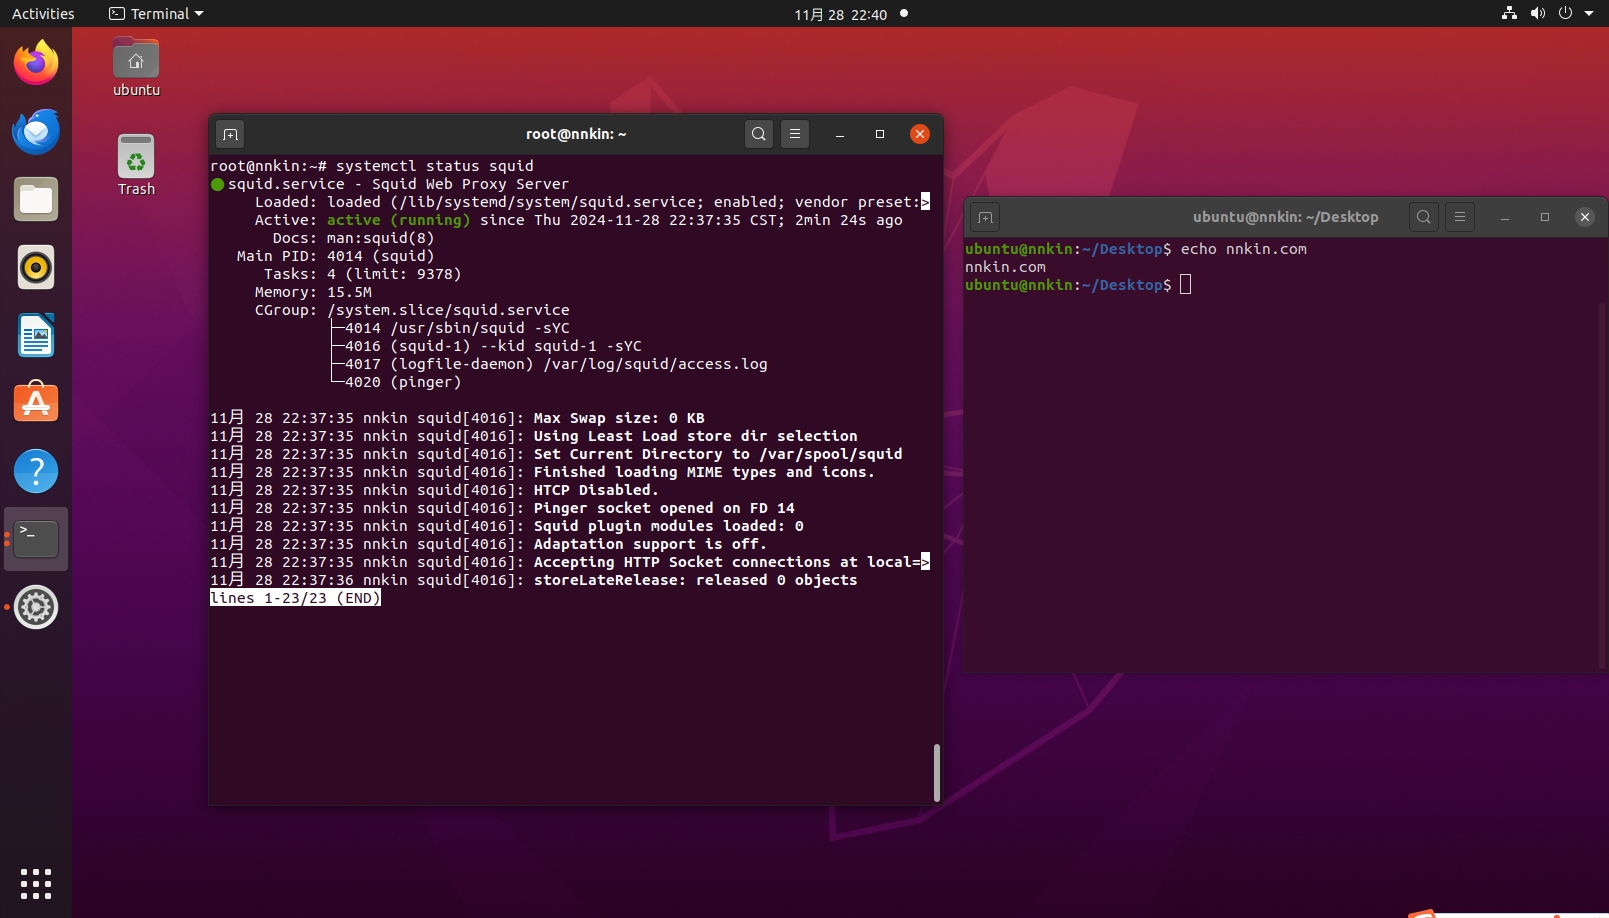The width and height of the screenshot is (1609, 918).
Task: Open LibreOffice Writer from the dock
Action: pos(36,336)
